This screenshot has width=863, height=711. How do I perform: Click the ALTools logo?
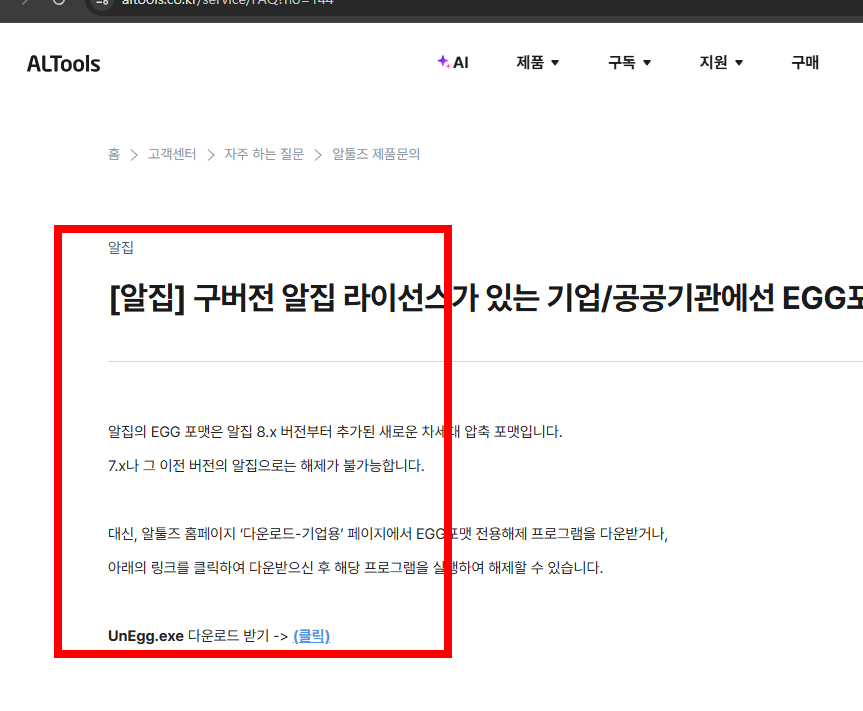coord(63,63)
